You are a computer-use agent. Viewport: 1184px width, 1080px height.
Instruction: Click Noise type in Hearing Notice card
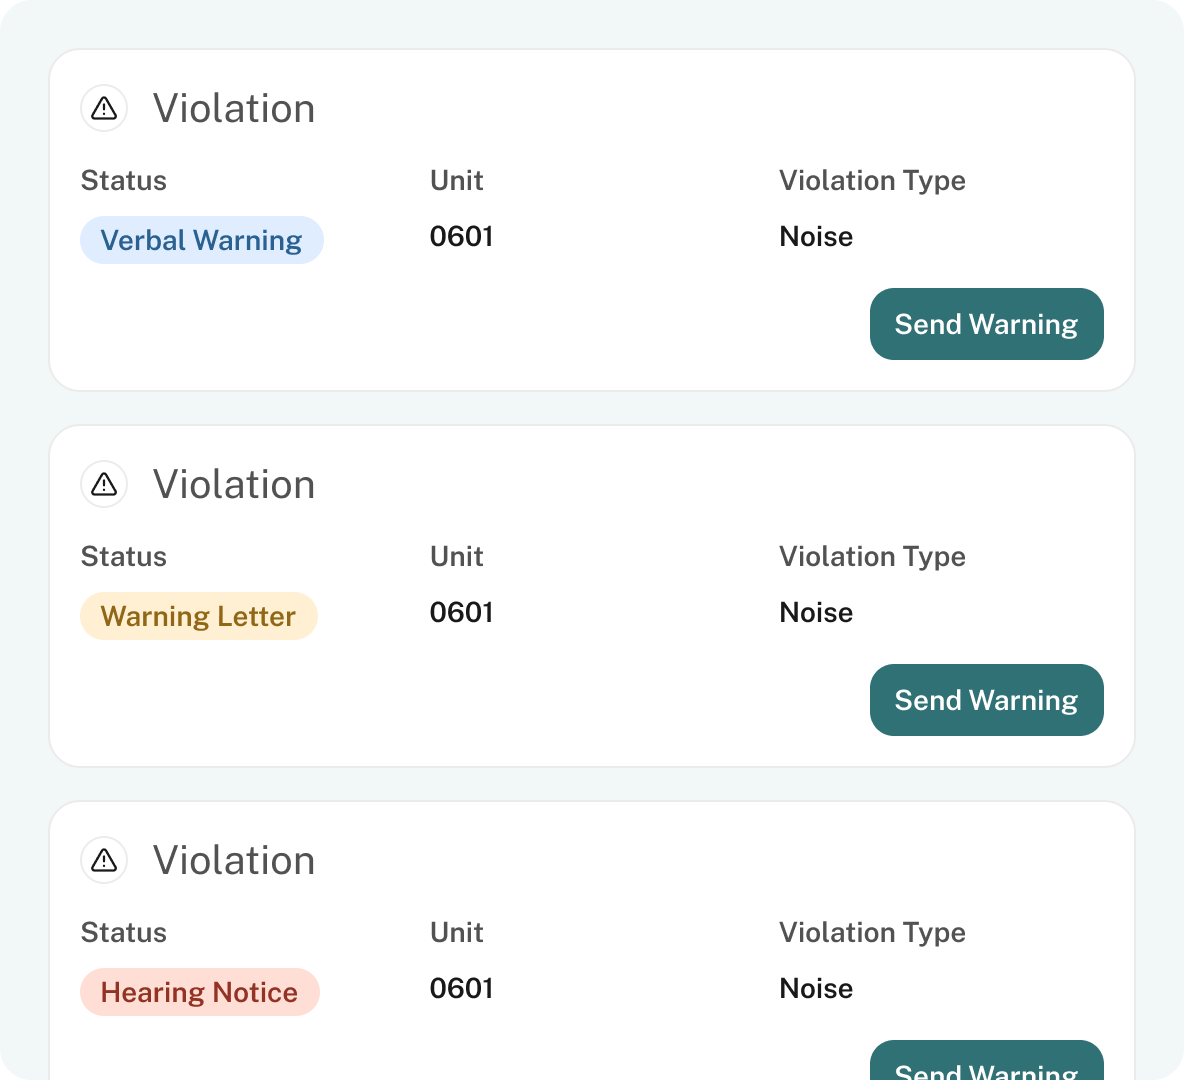click(816, 989)
